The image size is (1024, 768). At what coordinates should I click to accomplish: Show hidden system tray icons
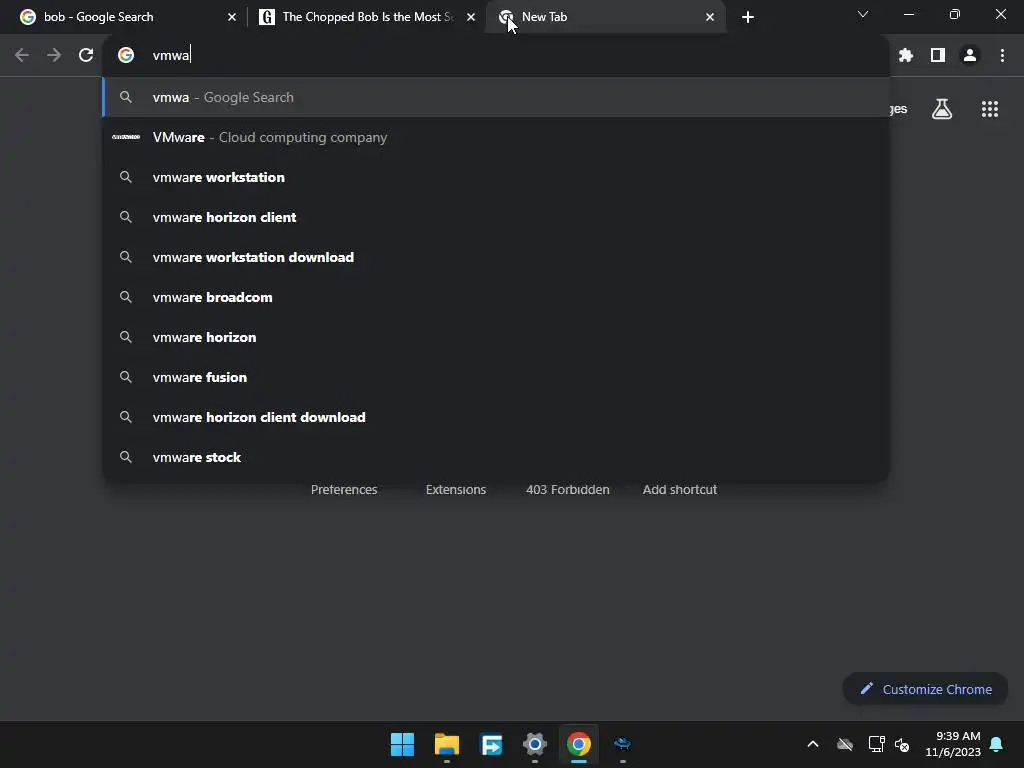coord(813,744)
